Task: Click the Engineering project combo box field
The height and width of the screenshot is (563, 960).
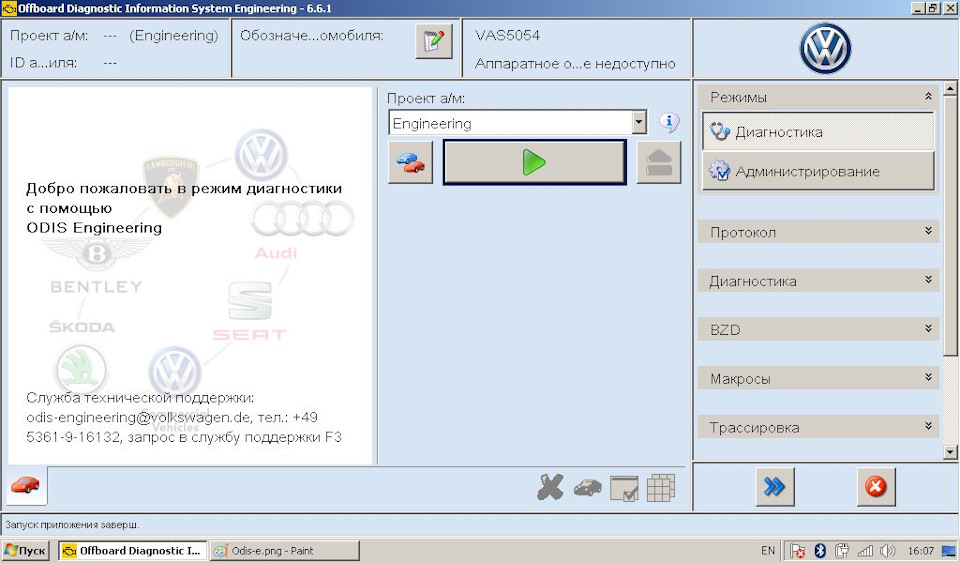Action: tap(517, 122)
